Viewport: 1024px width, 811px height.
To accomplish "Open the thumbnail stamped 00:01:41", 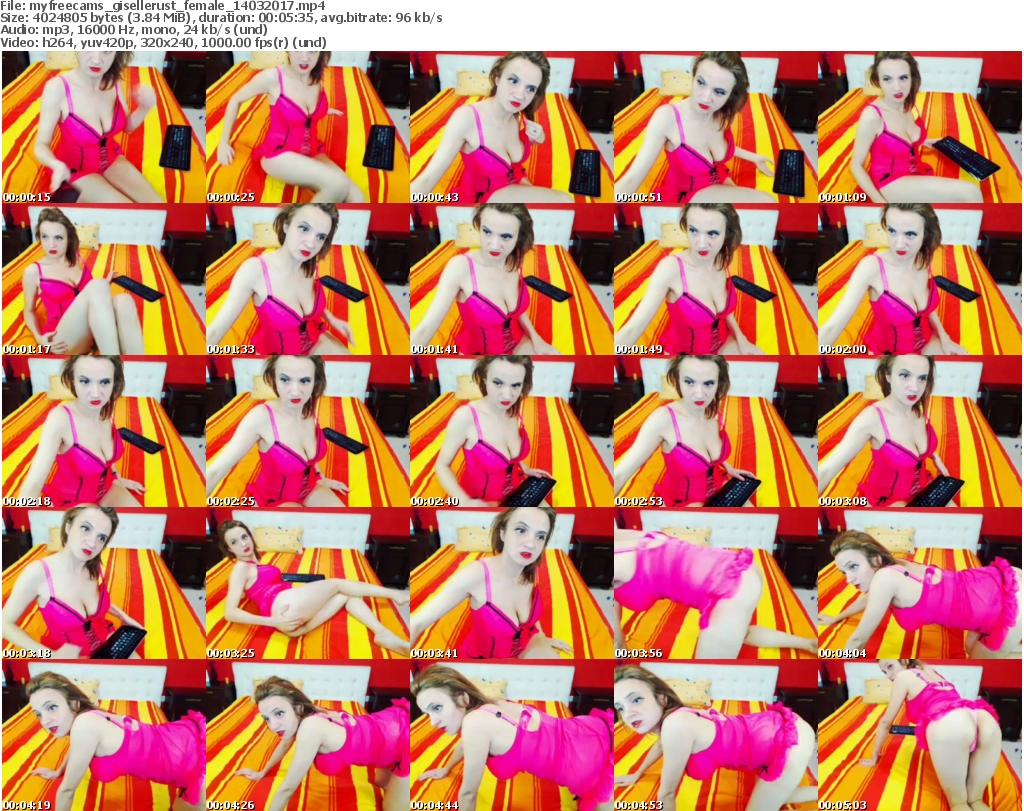I will pyautogui.click(x=511, y=279).
